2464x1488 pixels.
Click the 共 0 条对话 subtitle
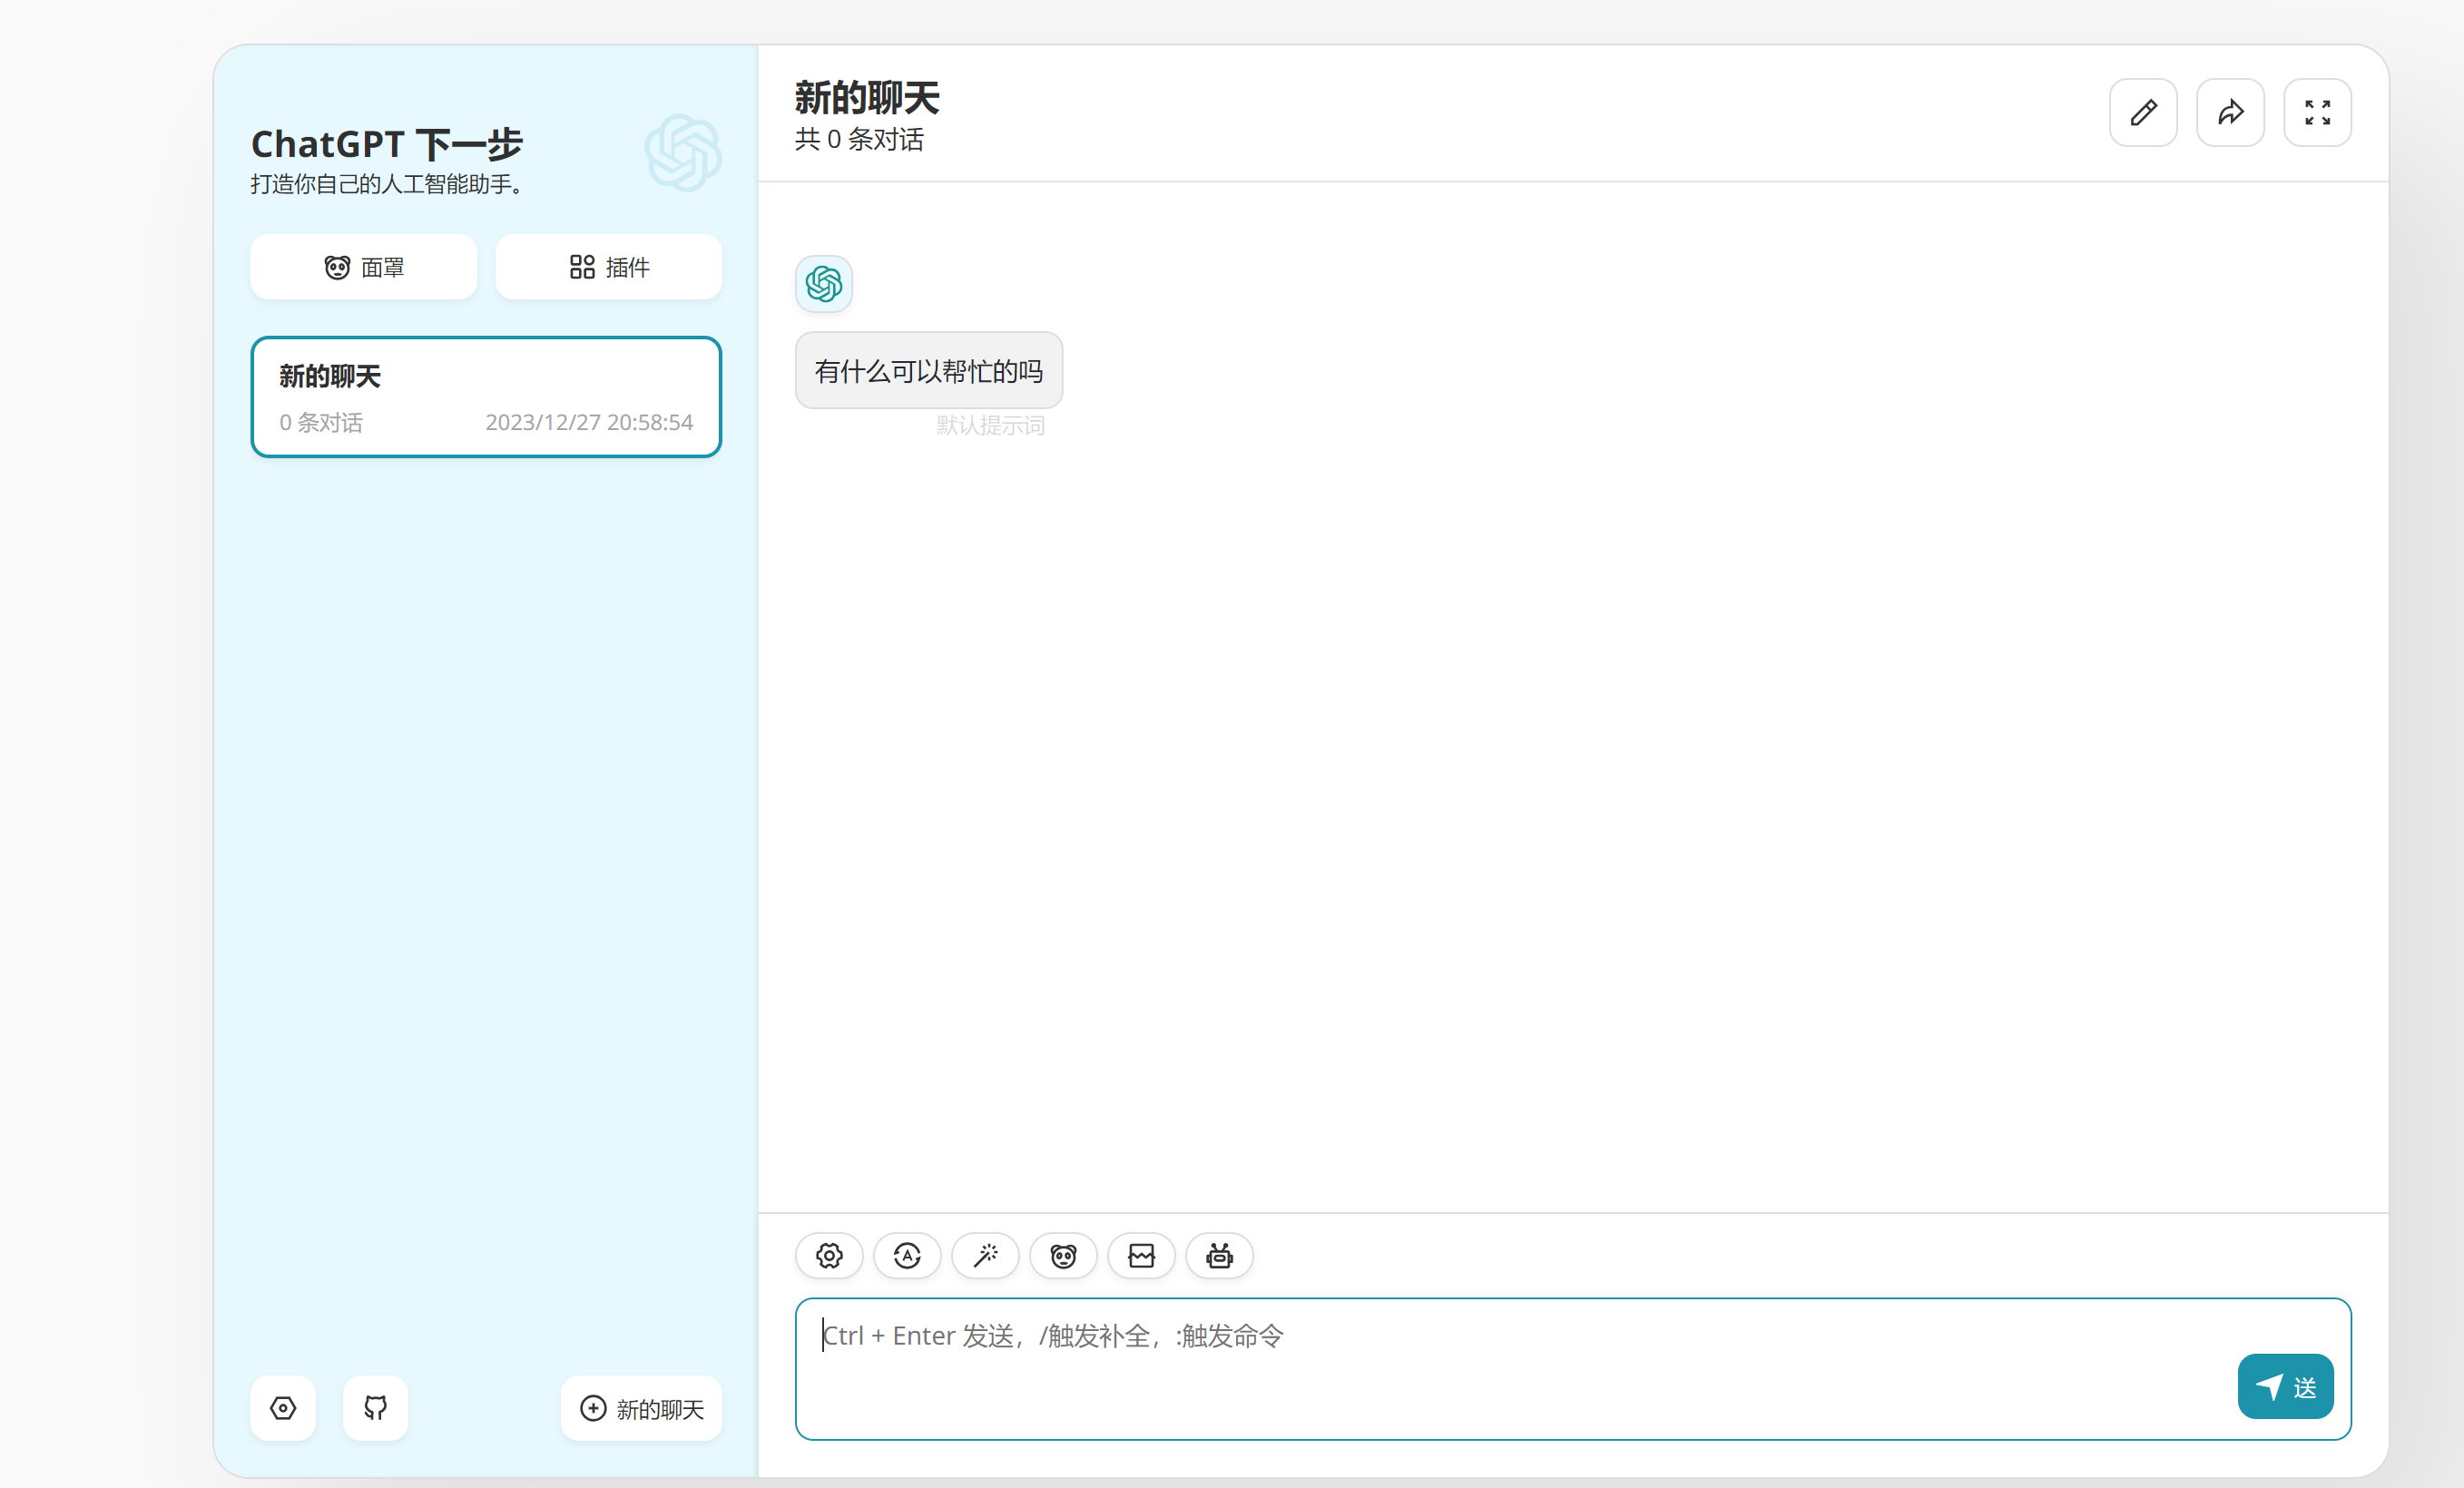[x=859, y=139]
